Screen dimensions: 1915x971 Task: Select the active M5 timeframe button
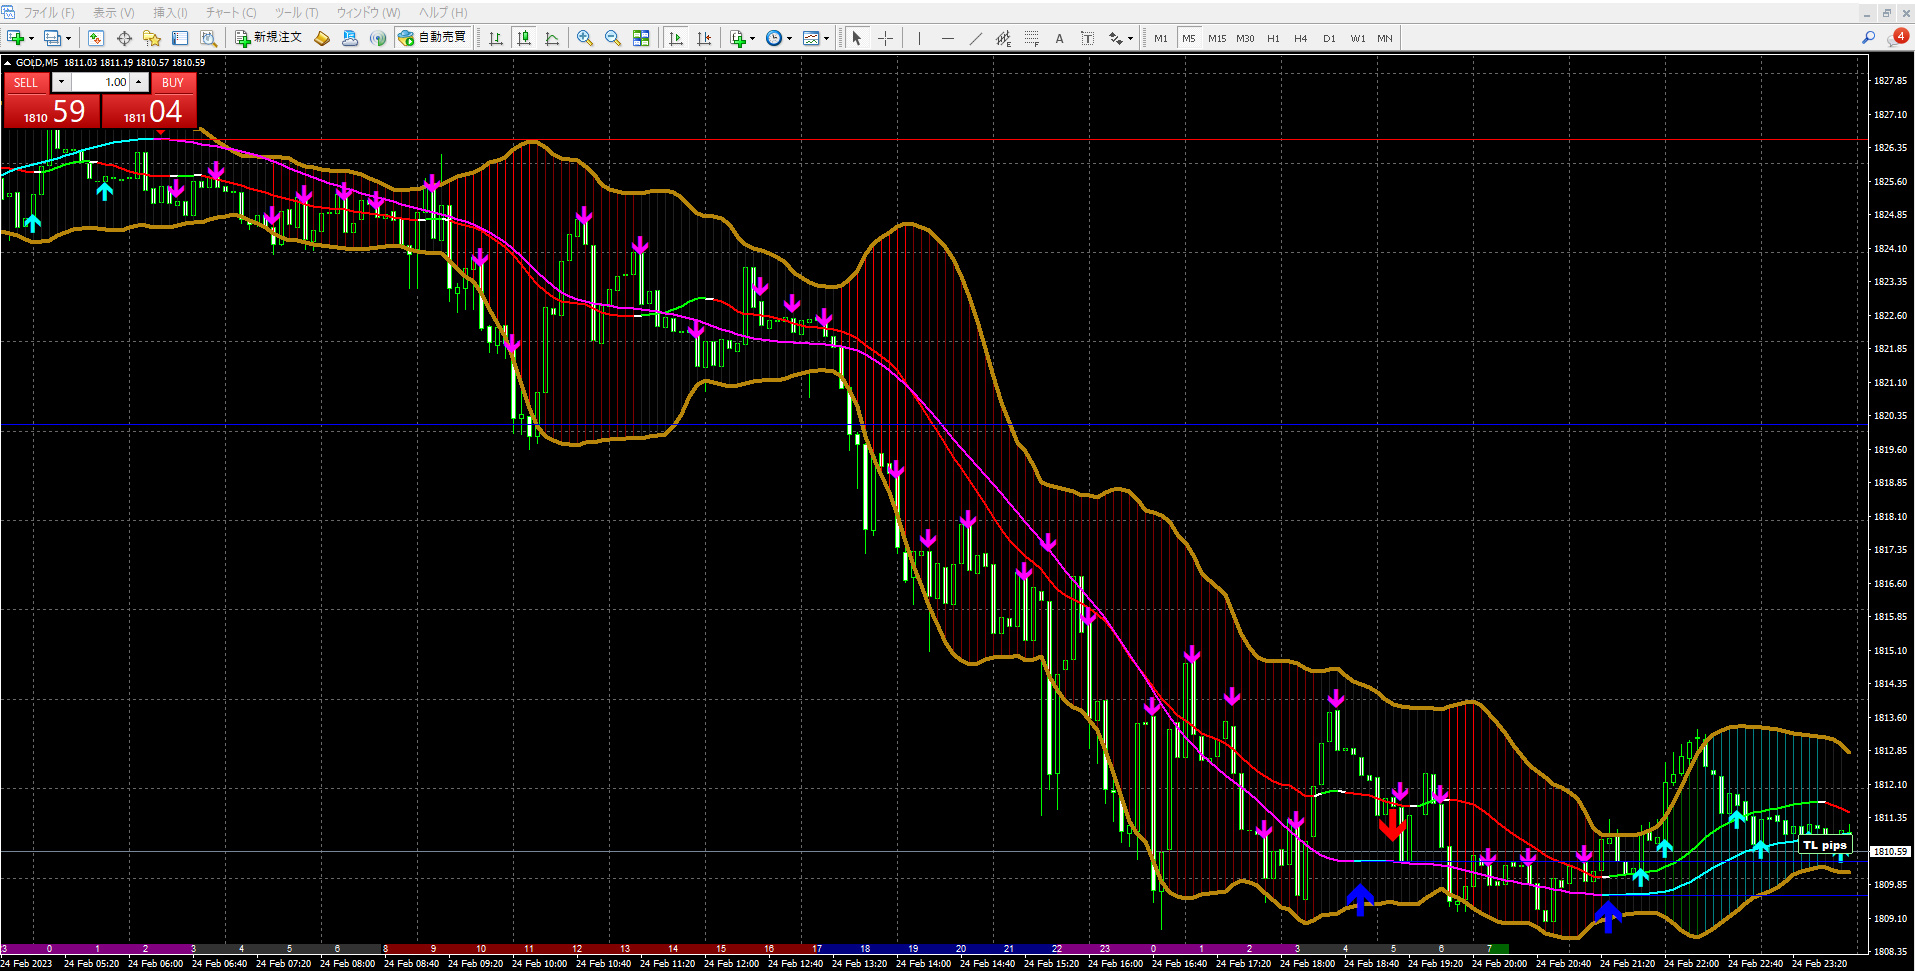click(x=1189, y=38)
